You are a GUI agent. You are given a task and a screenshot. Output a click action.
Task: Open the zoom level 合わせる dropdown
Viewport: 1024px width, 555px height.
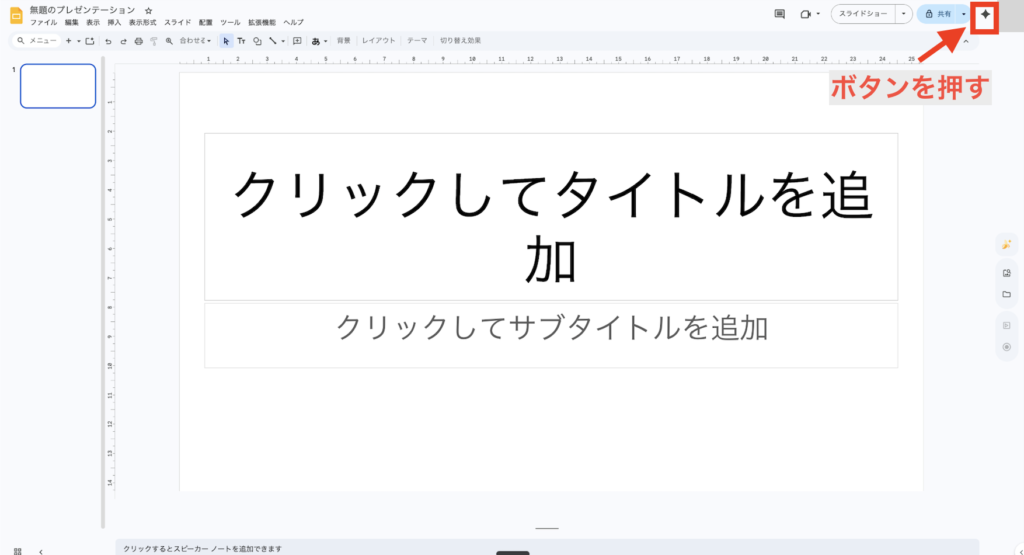pos(195,41)
